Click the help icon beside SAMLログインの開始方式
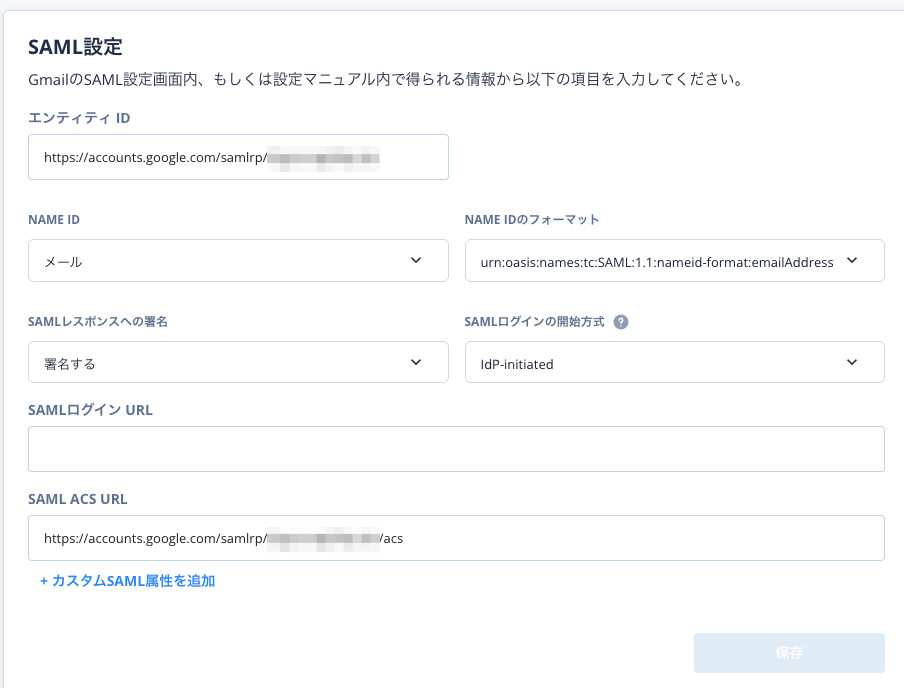The height and width of the screenshot is (688, 904). (621, 322)
